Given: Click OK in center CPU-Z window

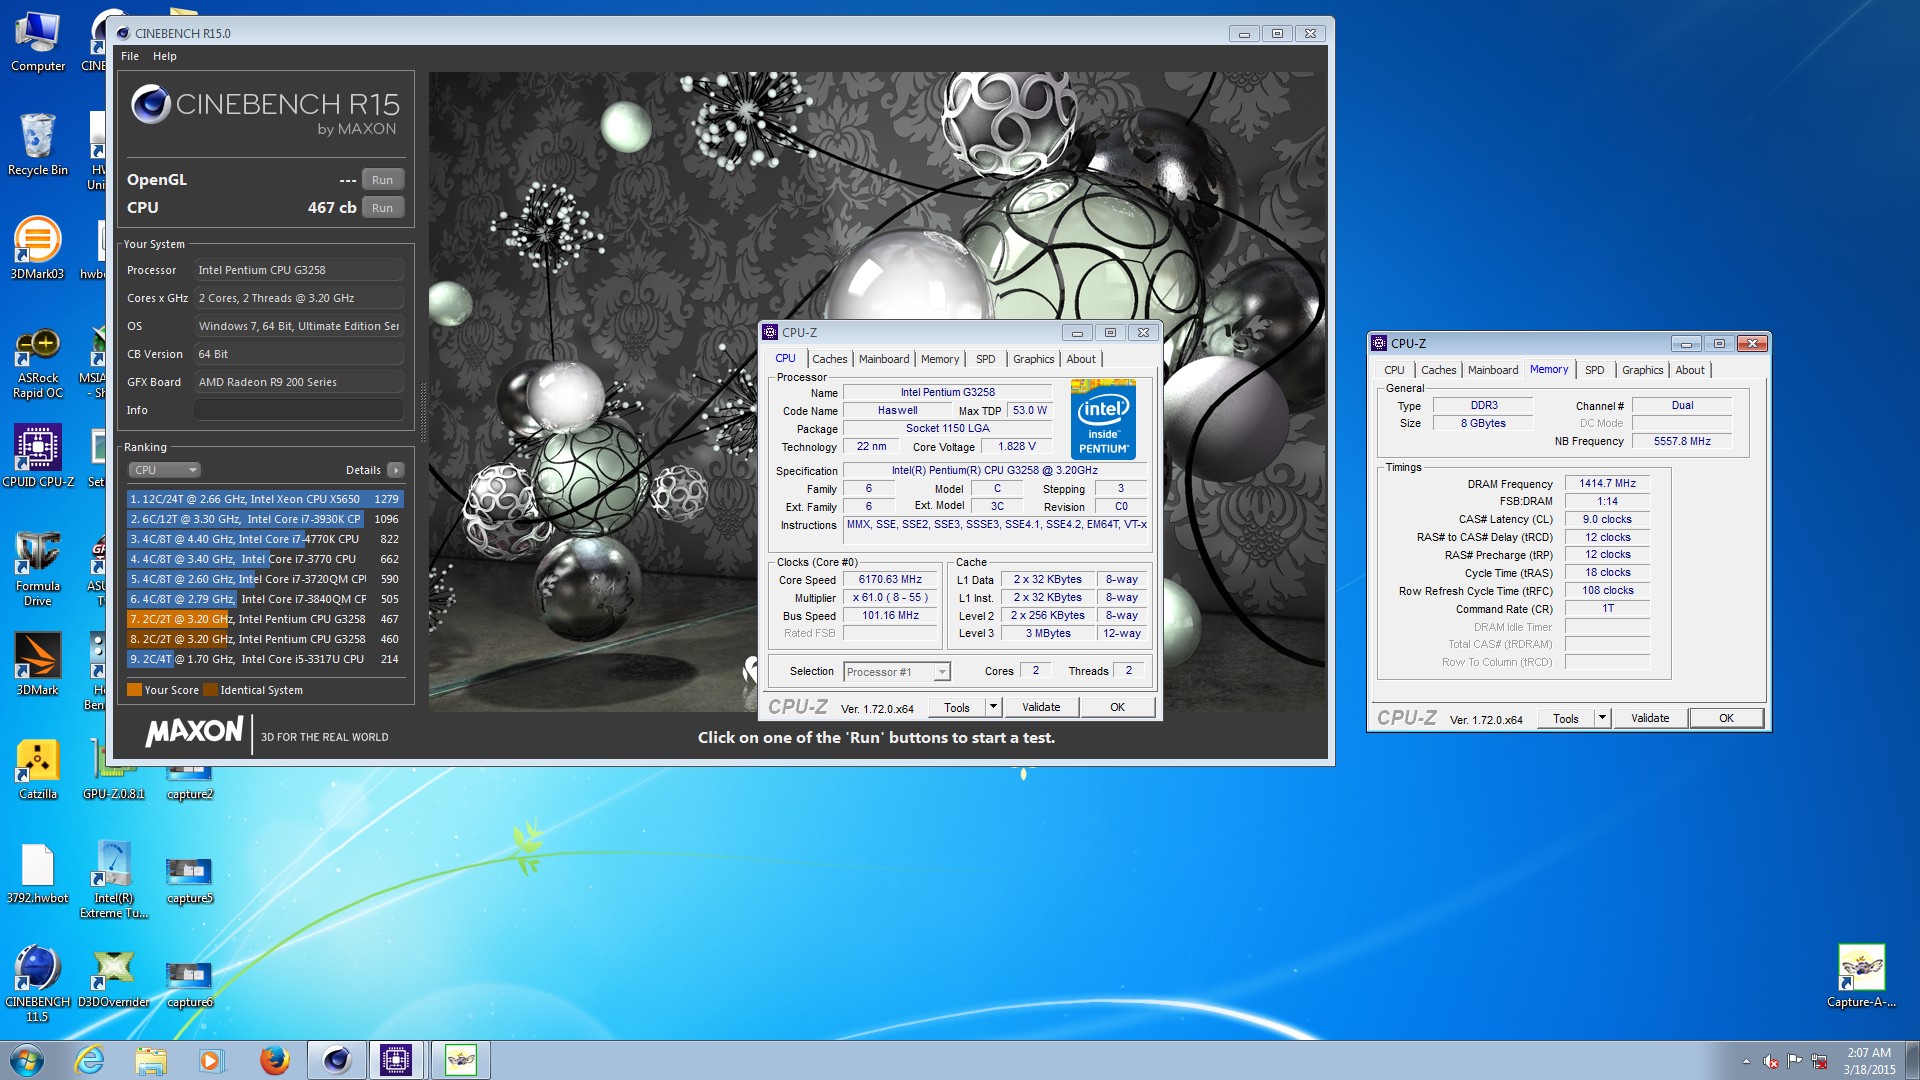Looking at the screenshot, I should [x=1117, y=707].
